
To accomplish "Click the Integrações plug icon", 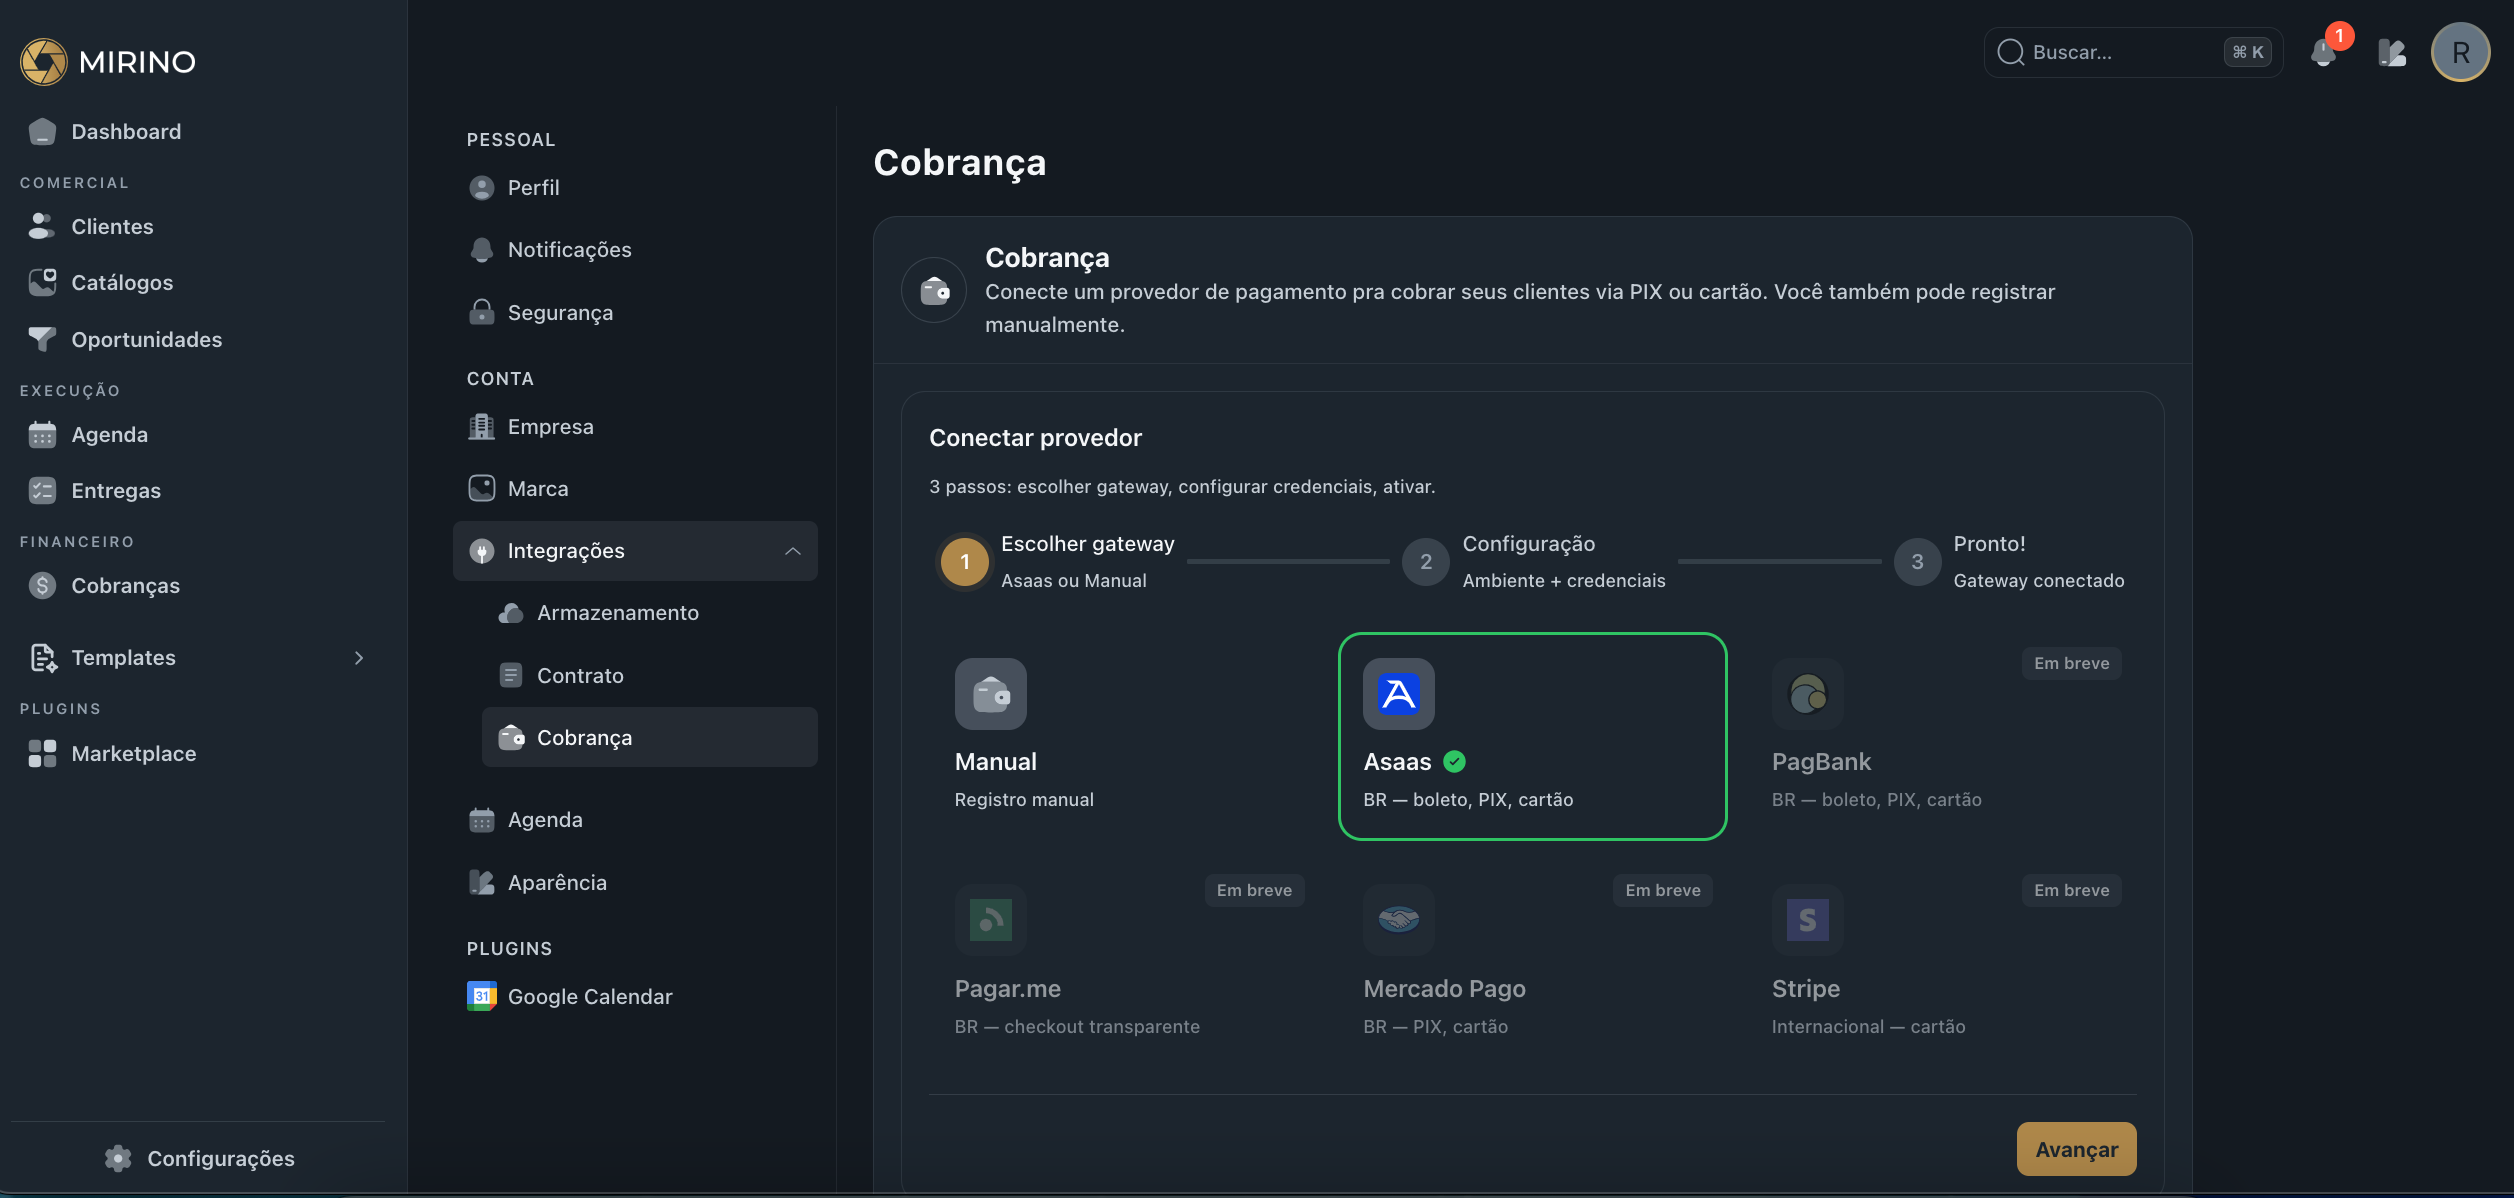I will click(x=482, y=551).
